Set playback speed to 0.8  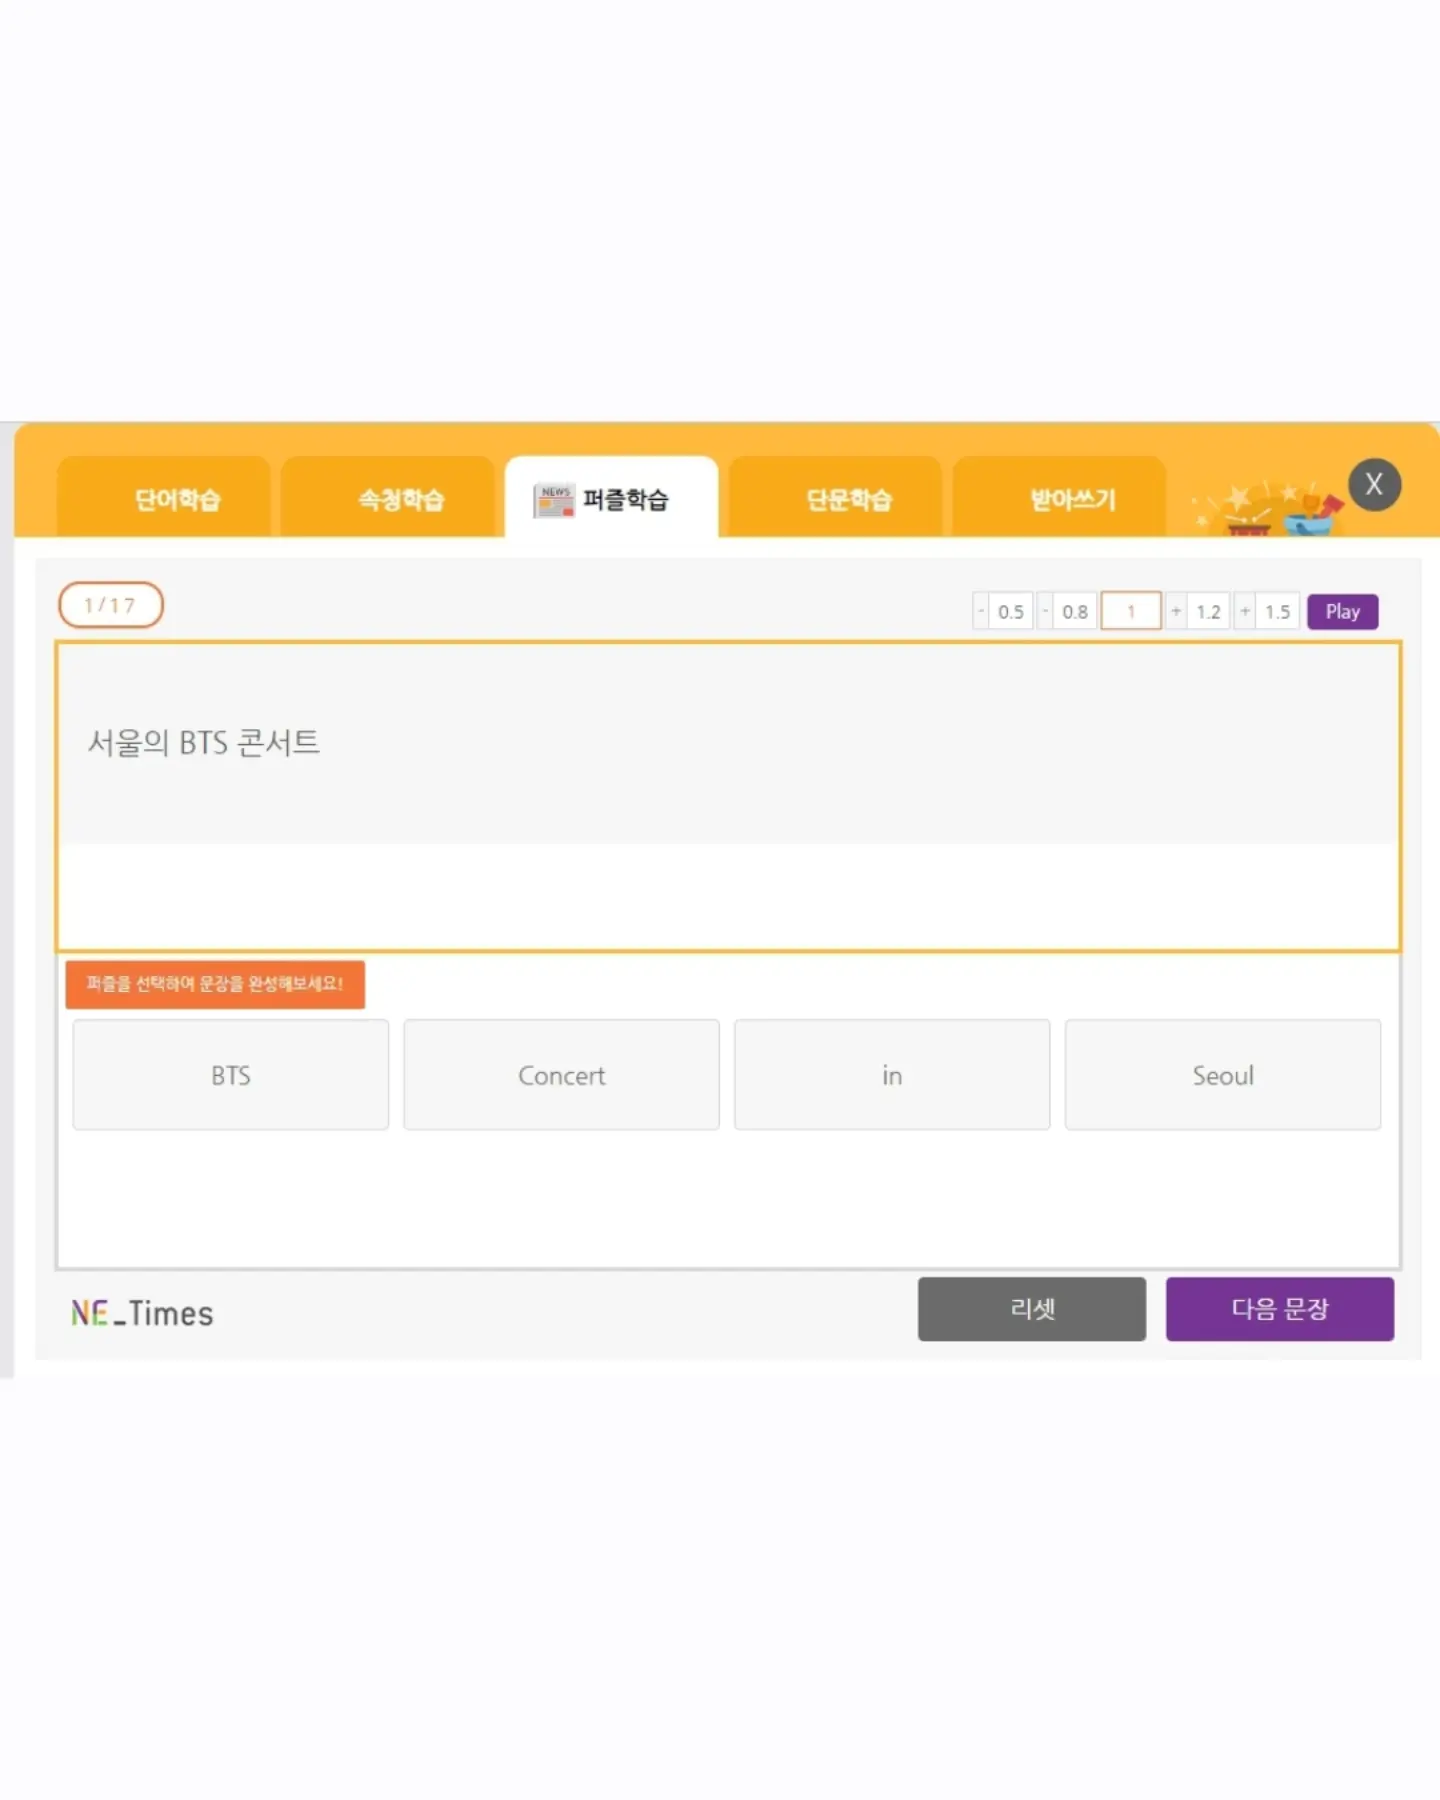coord(1067,611)
